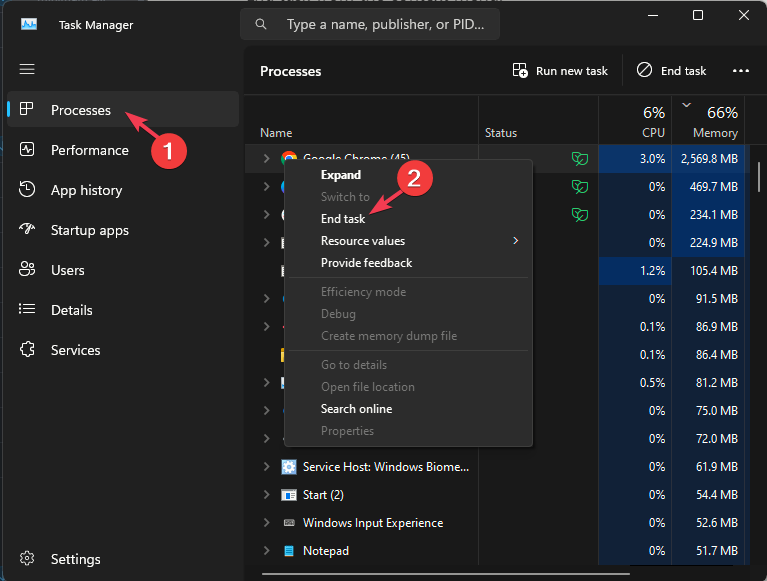Open Services via puzzle icon
The height and width of the screenshot is (581, 767).
coord(27,350)
